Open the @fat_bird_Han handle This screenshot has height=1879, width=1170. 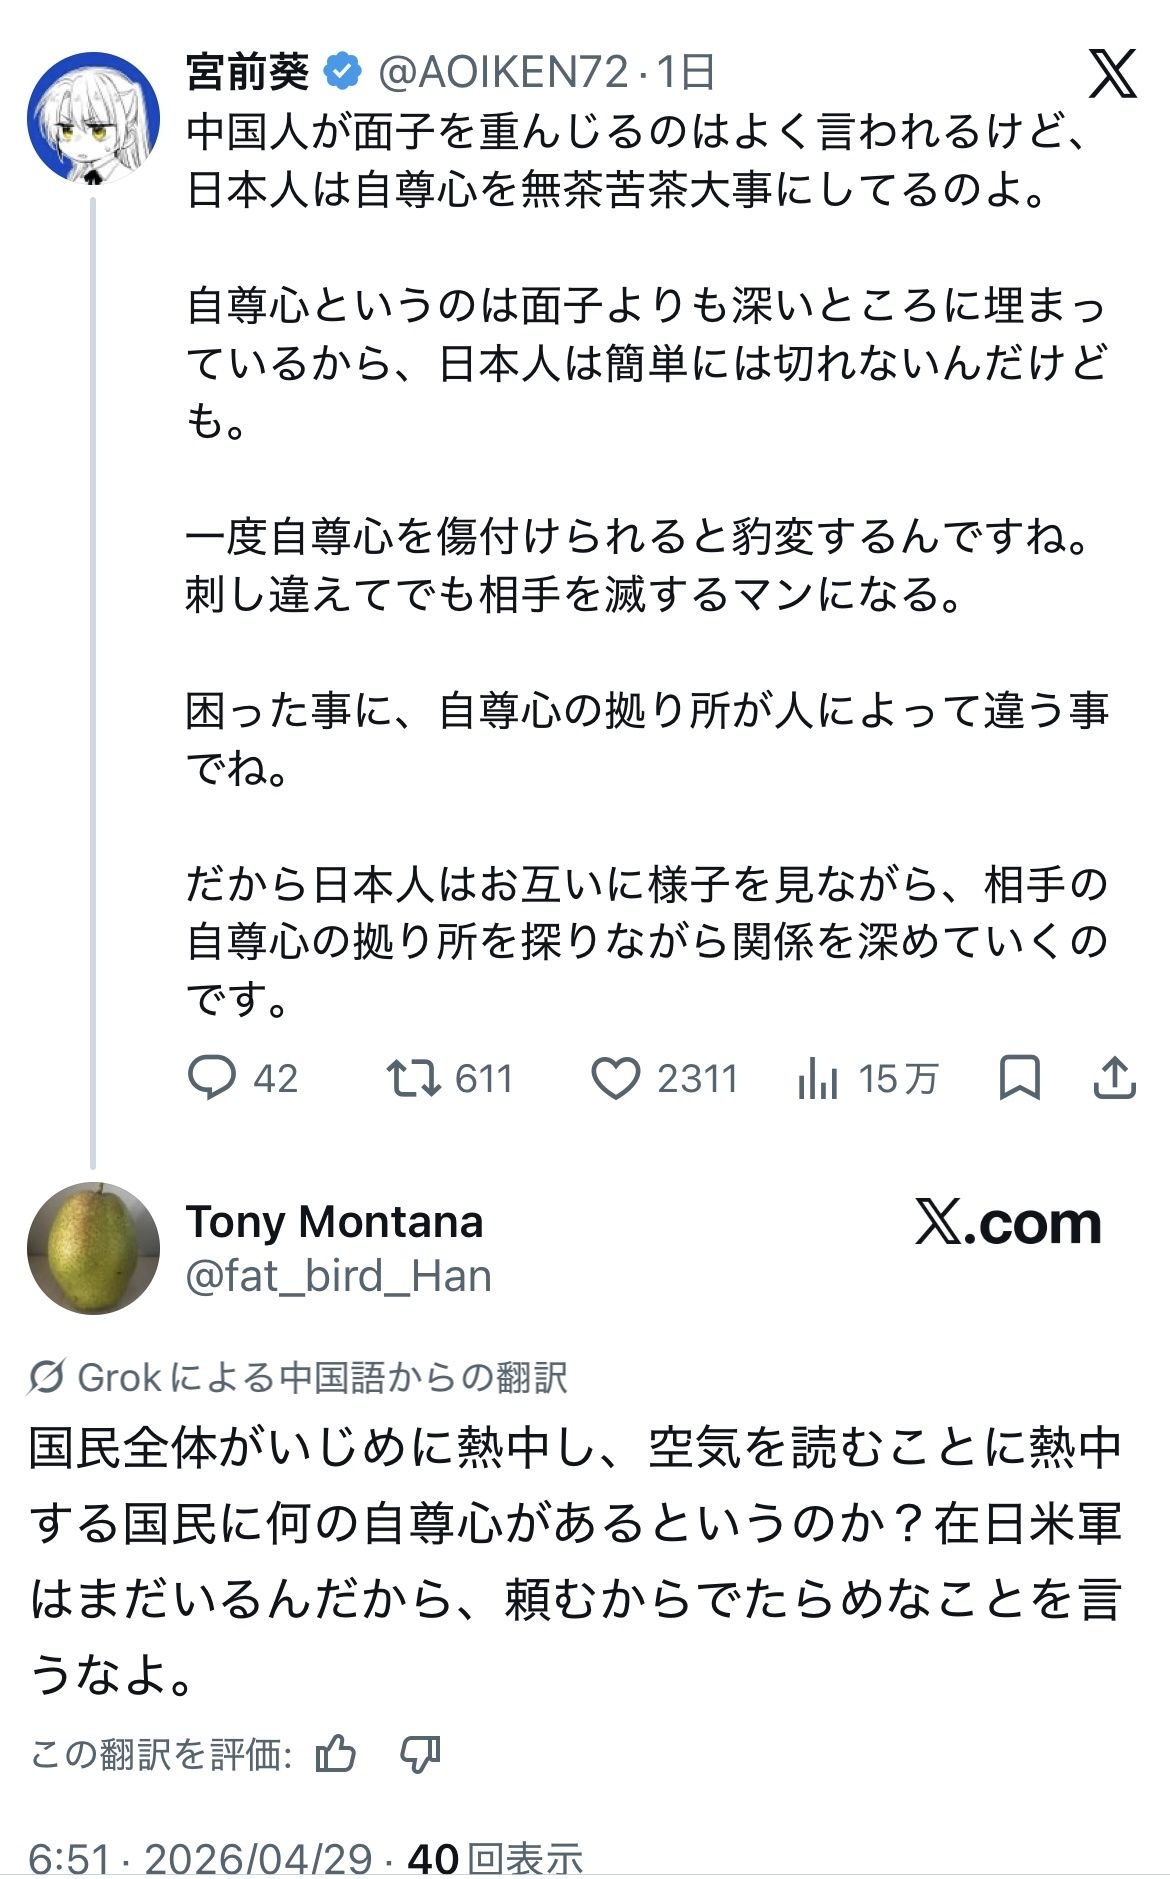pos(338,1276)
